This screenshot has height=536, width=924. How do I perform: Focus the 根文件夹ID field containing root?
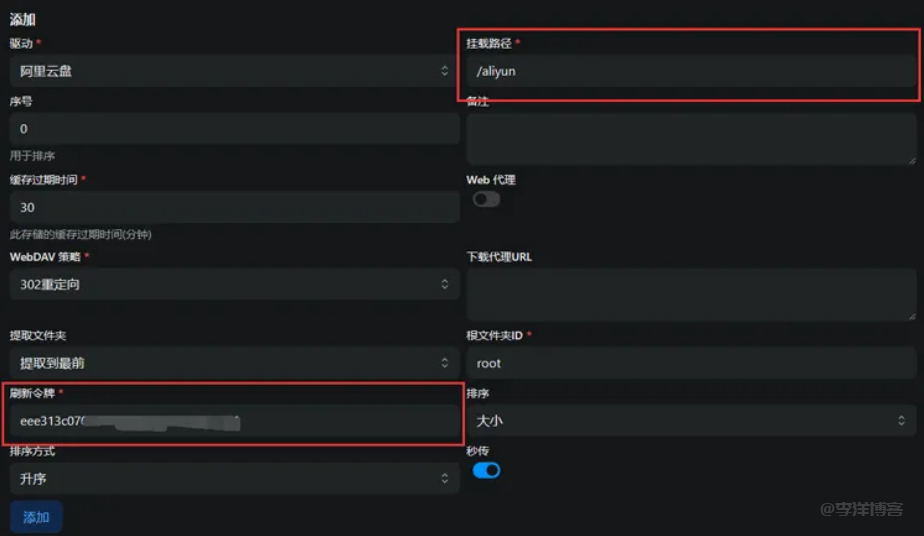point(690,363)
